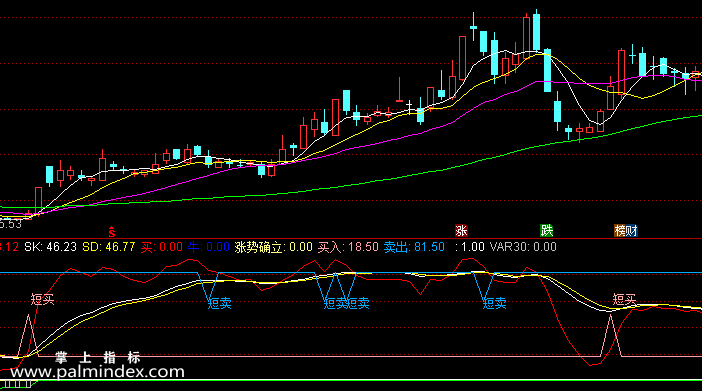Click the rightmost pink 短买 signal label
The height and width of the screenshot is (391, 702).
(x=624, y=299)
